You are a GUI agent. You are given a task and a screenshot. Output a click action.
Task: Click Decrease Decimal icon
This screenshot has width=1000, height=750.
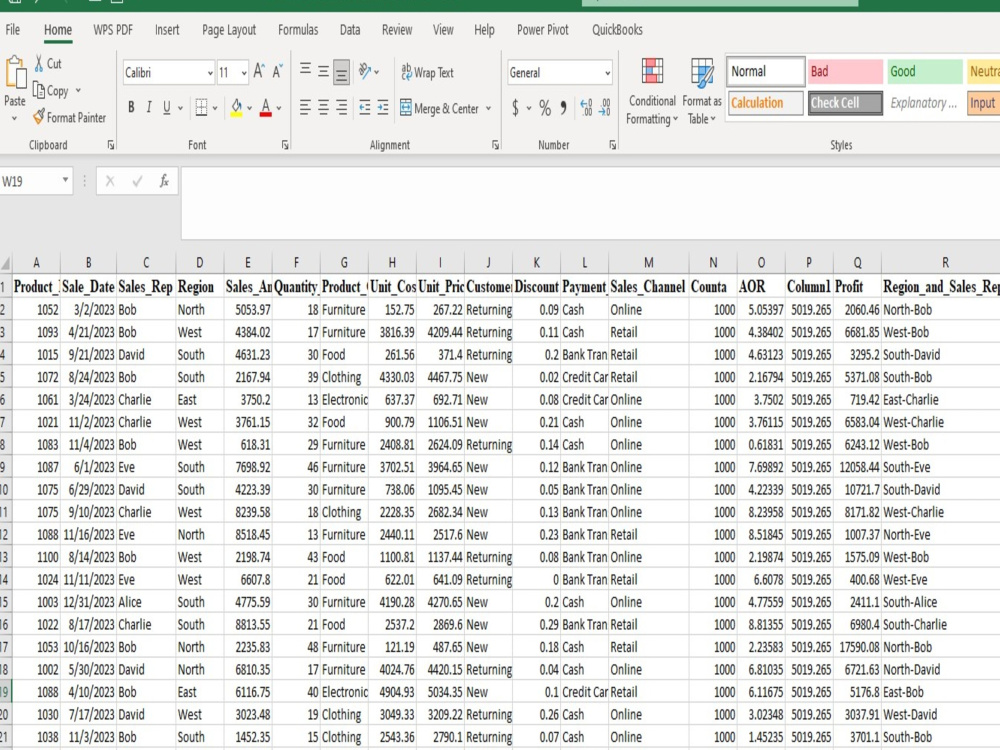coord(605,107)
